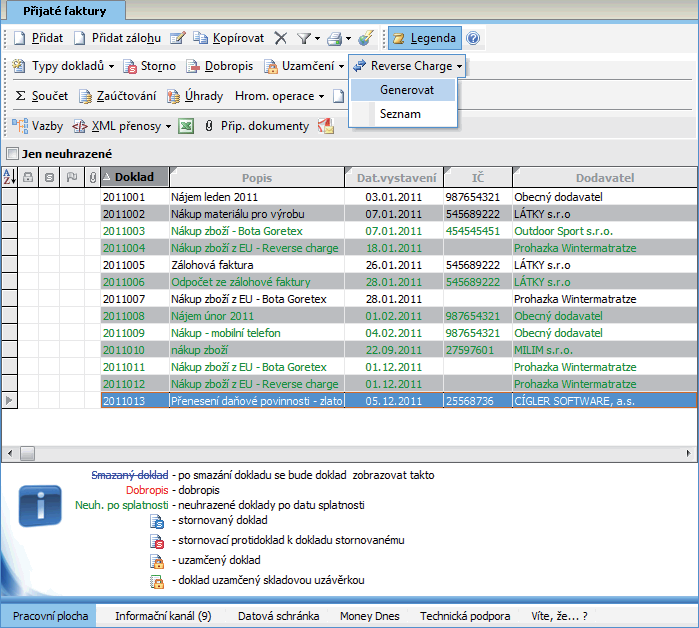Click the brush clean-up icon
This screenshot has width=699, height=628.
pos(366,39)
